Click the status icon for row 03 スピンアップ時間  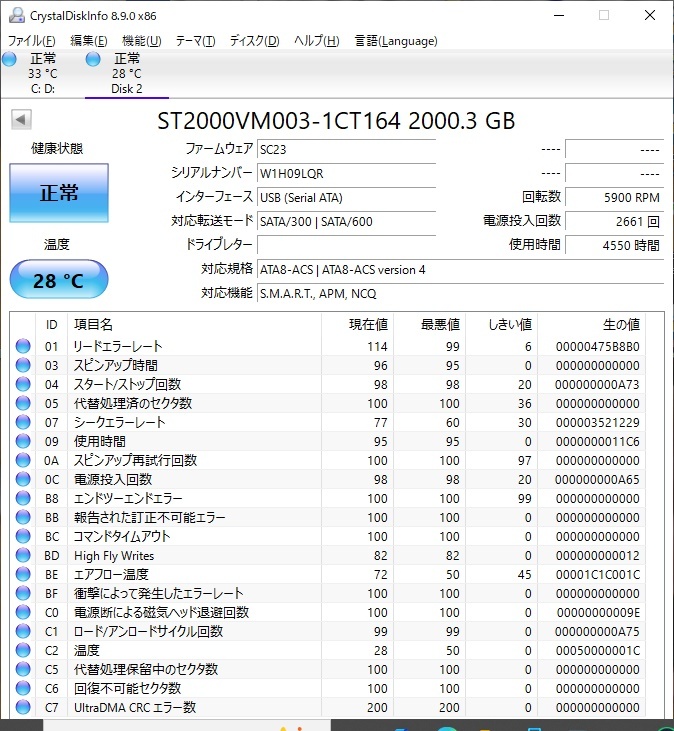pyautogui.click(x=23, y=366)
